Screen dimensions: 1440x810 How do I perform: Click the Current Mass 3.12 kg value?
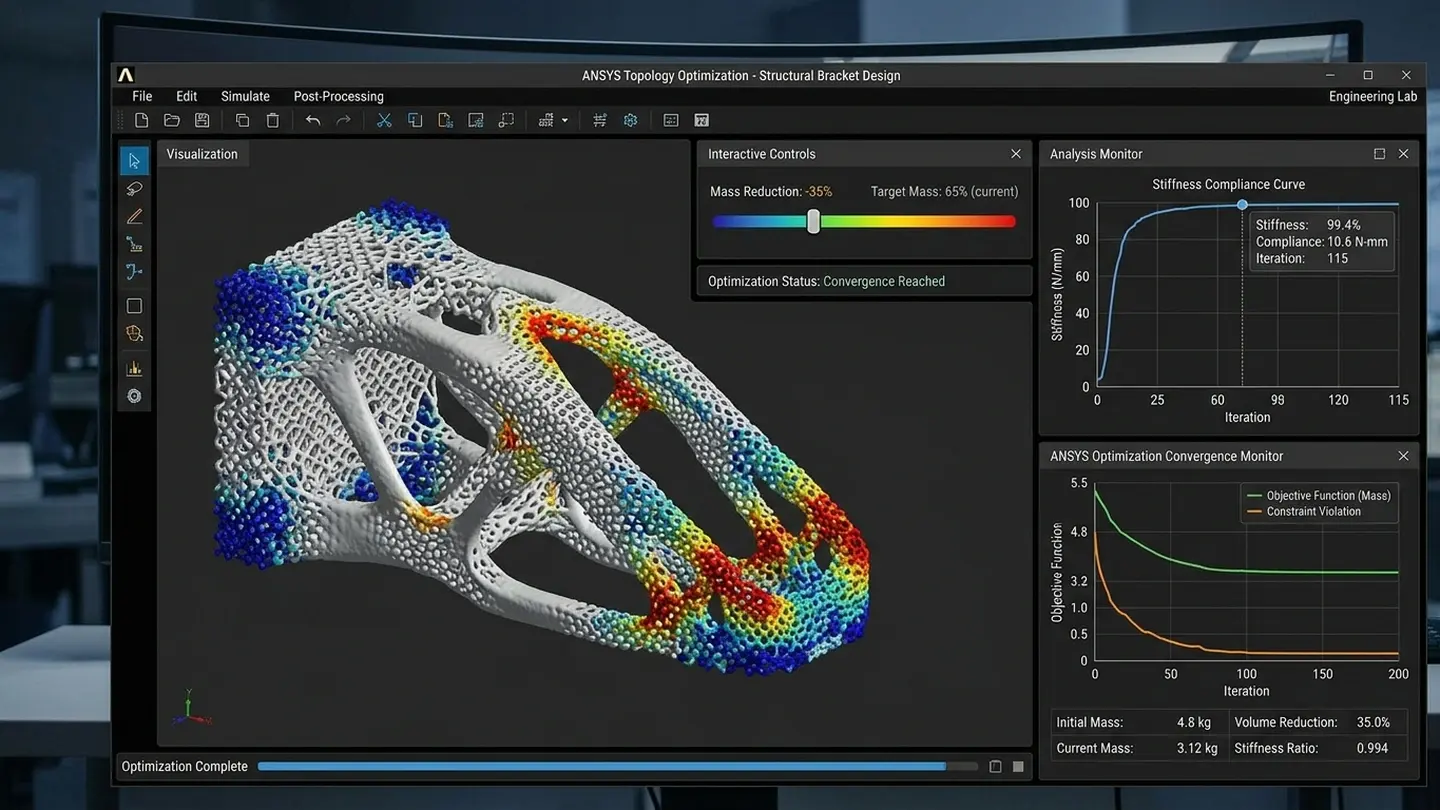1197,748
